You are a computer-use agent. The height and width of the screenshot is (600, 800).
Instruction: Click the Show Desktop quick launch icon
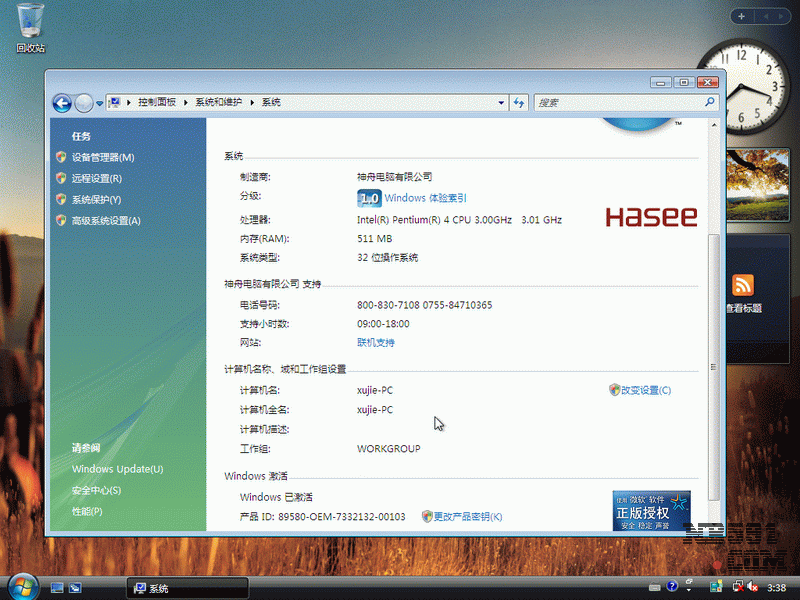pyautogui.click(x=57, y=587)
